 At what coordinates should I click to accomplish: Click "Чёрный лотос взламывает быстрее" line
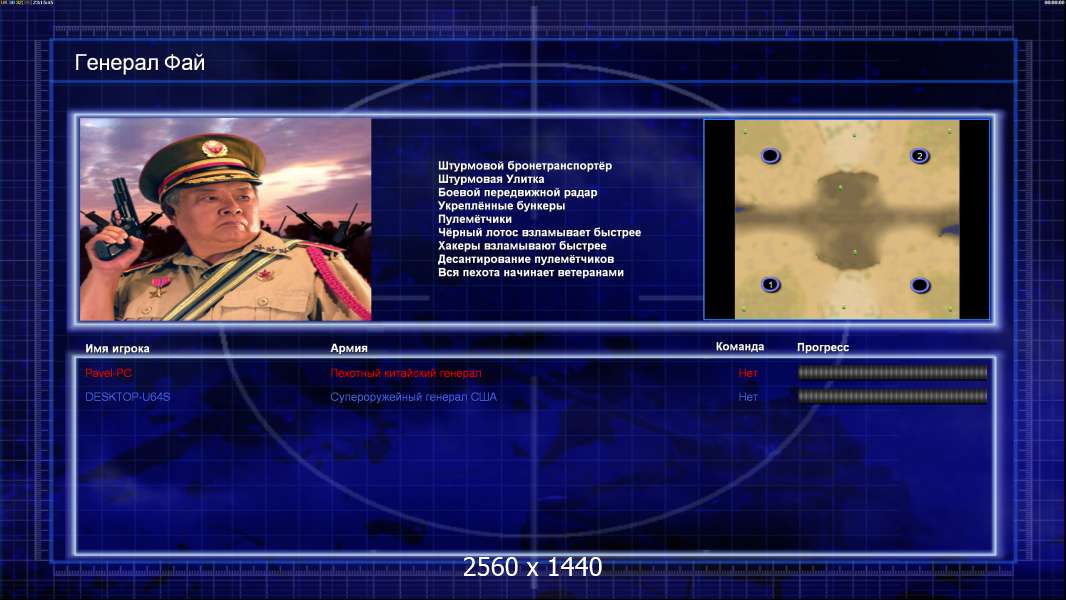pos(539,232)
